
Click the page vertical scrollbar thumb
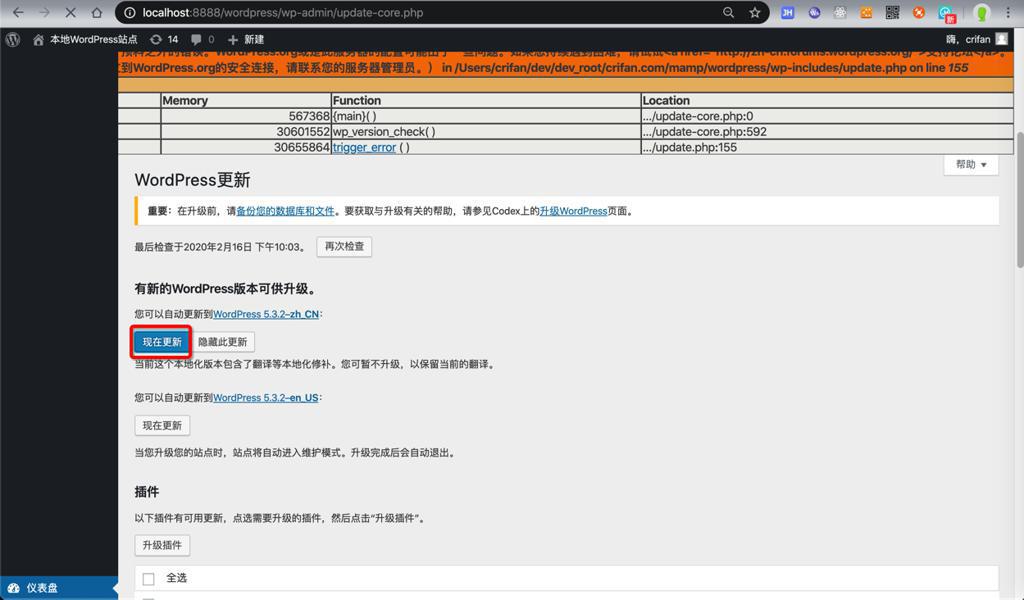pyautogui.click(x=1019, y=199)
